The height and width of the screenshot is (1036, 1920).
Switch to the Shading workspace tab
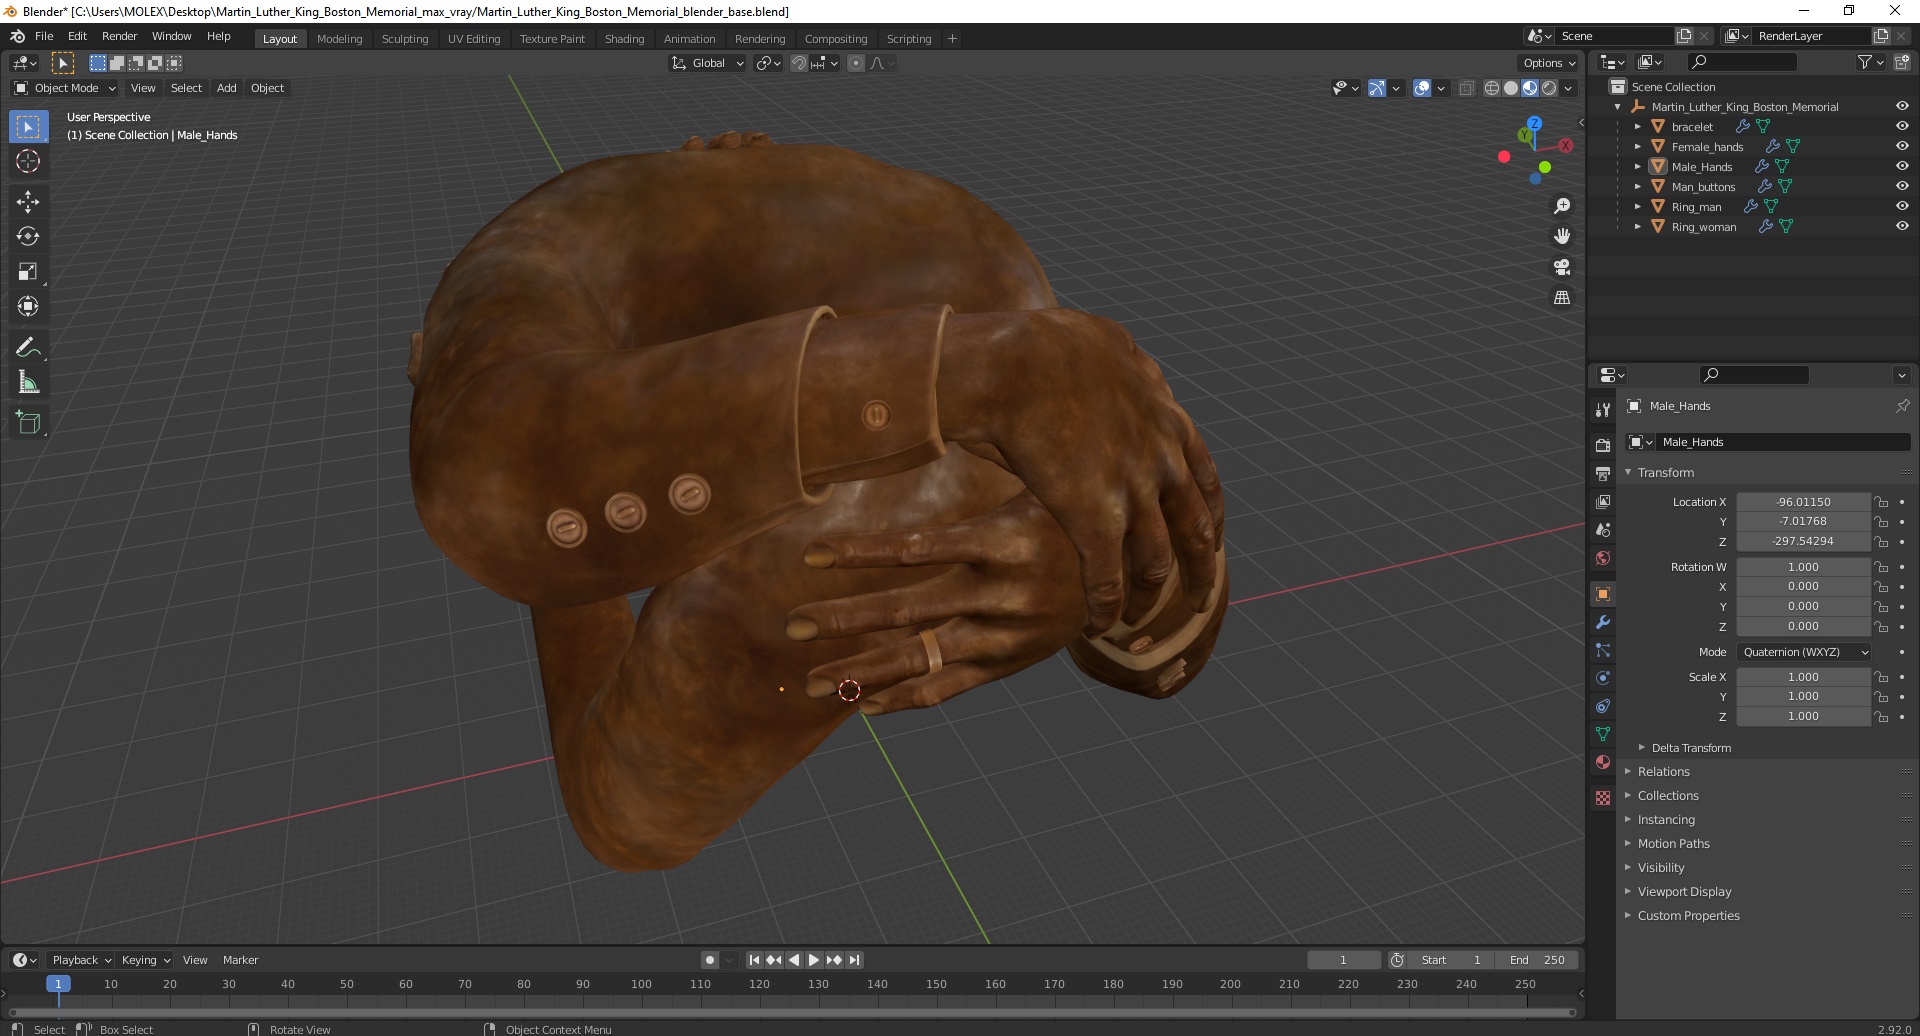[624, 39]
